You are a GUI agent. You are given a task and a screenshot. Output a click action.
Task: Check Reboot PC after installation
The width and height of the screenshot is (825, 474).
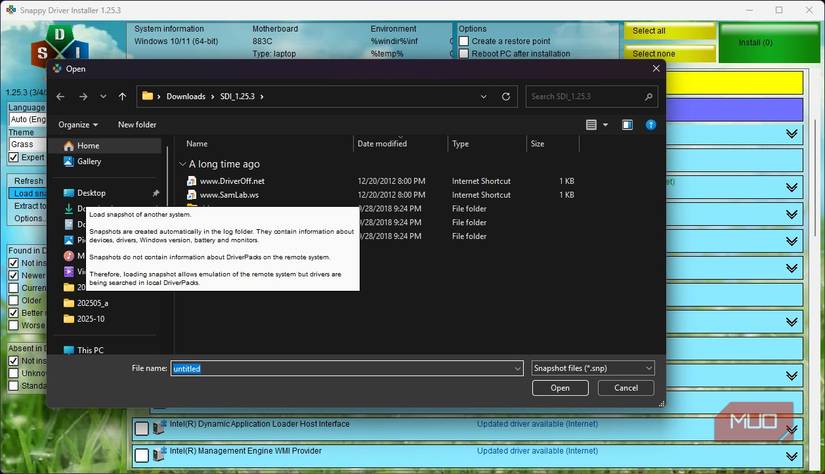464,54
